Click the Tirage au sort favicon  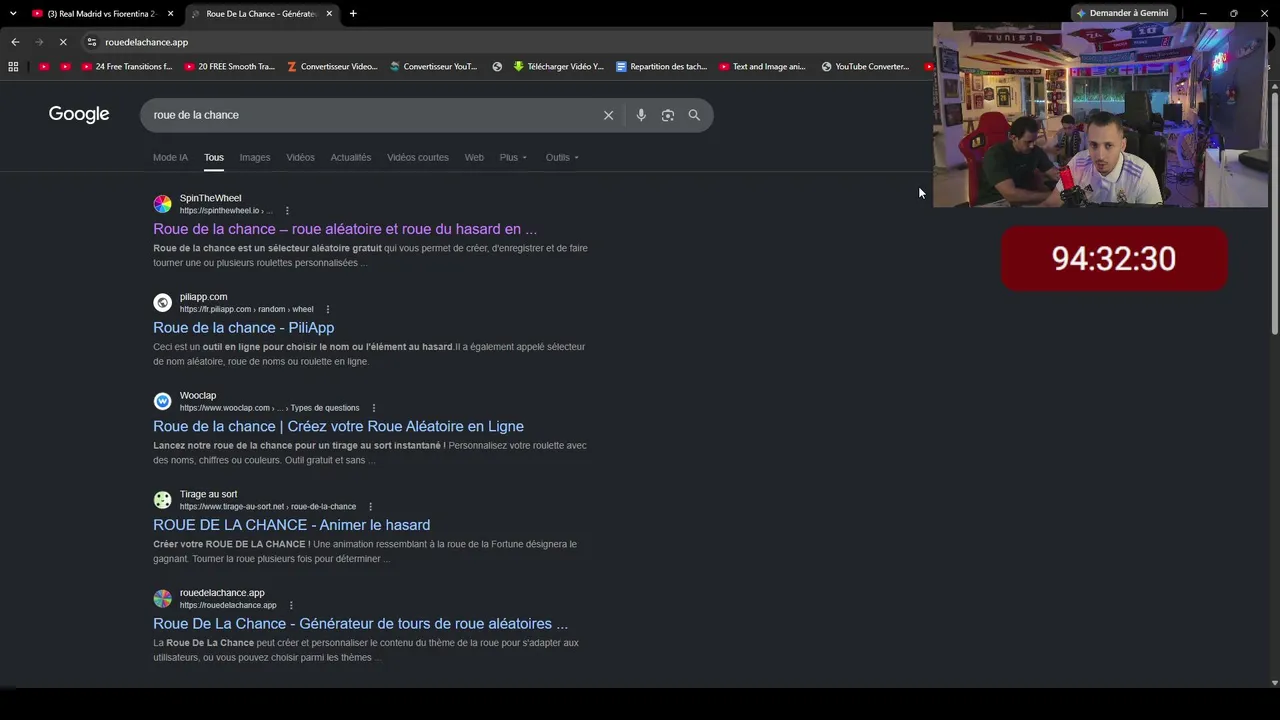coord(162,500)
